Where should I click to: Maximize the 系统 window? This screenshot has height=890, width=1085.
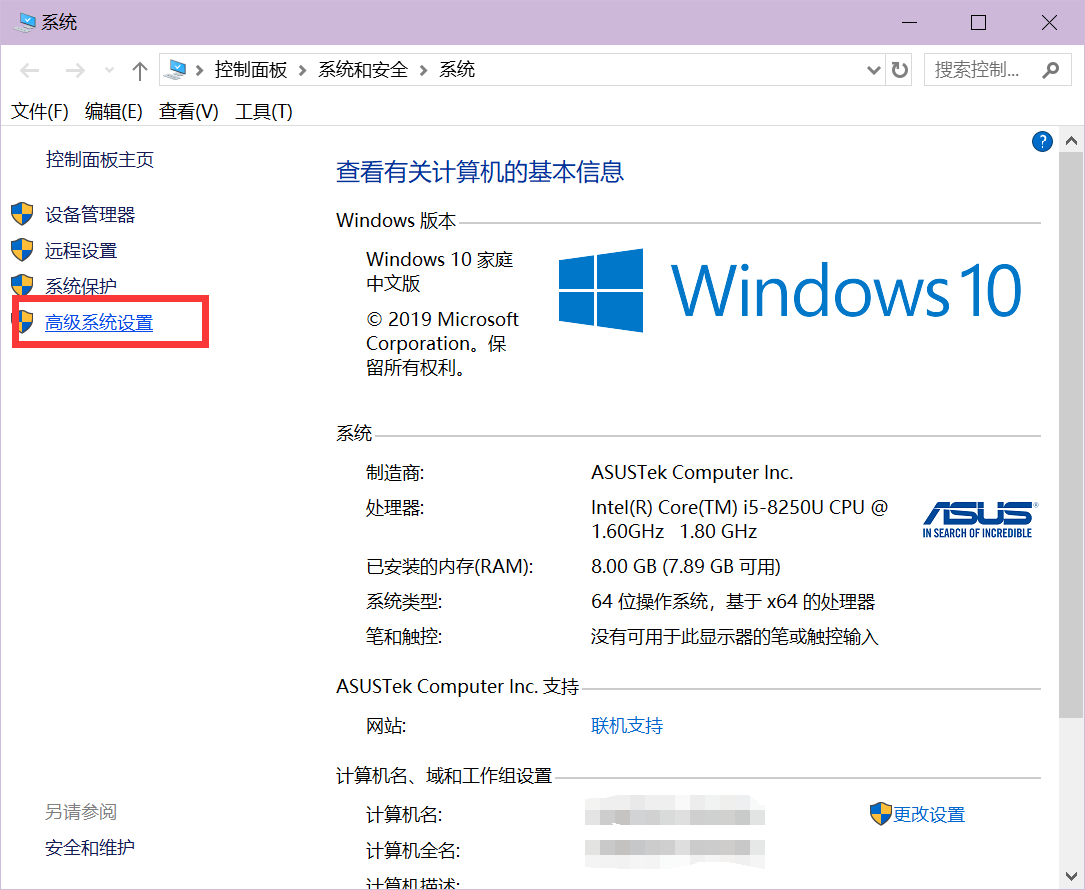click(978, 23)
